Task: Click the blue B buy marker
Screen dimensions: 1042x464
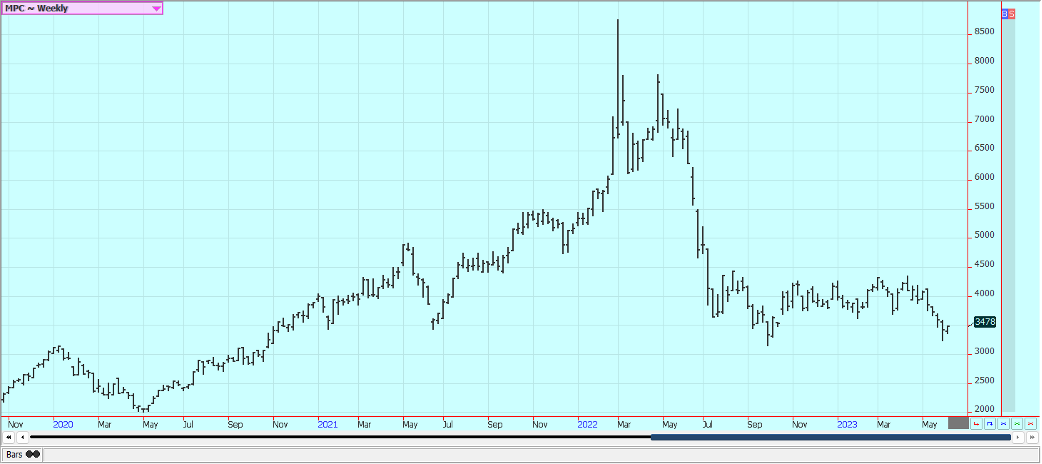Action: tap(1005, 14)
